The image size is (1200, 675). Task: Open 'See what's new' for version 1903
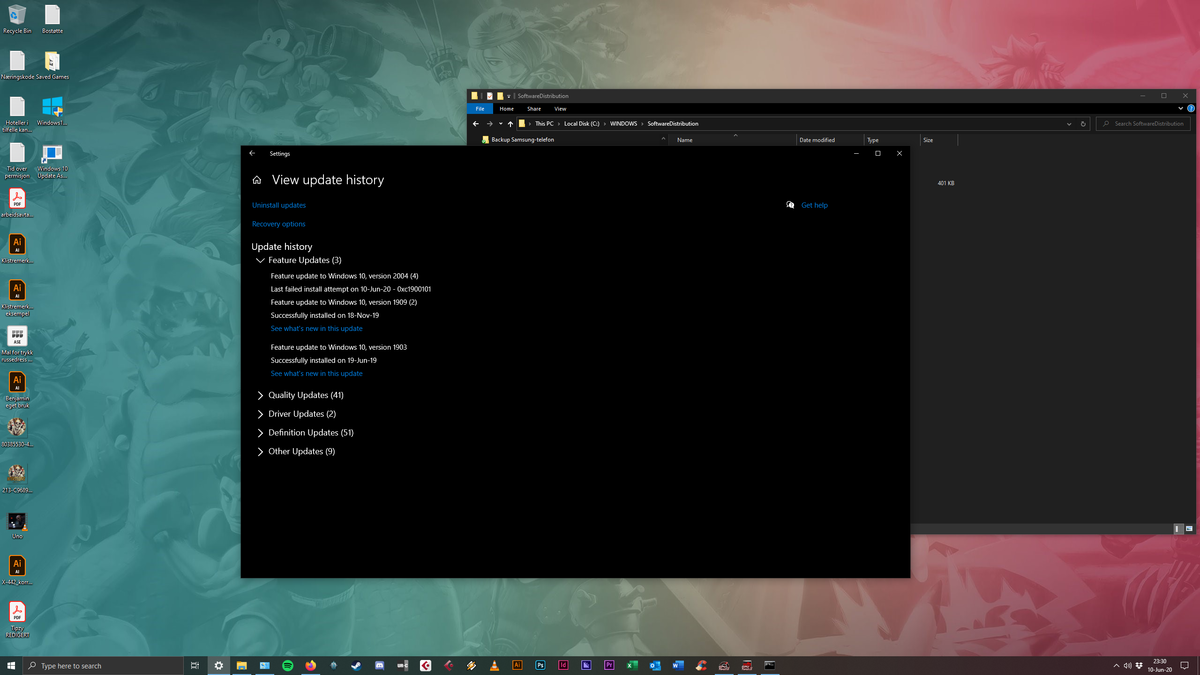[316, 373]
